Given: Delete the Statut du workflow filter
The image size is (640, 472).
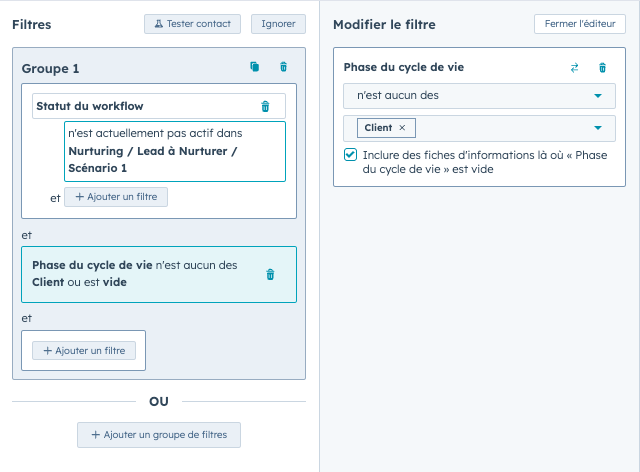Looking at the screenshot, I should (265, 107).
